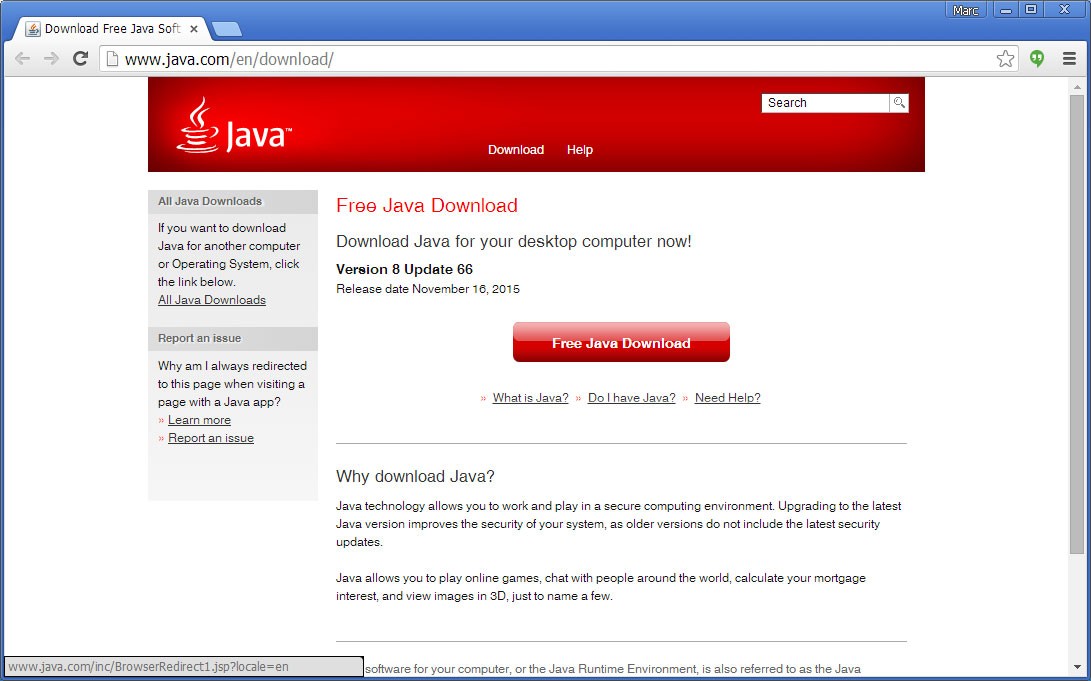Click the browser back arrow
The width and height of the screenshot is (1091, 681).
pos(22,59)
